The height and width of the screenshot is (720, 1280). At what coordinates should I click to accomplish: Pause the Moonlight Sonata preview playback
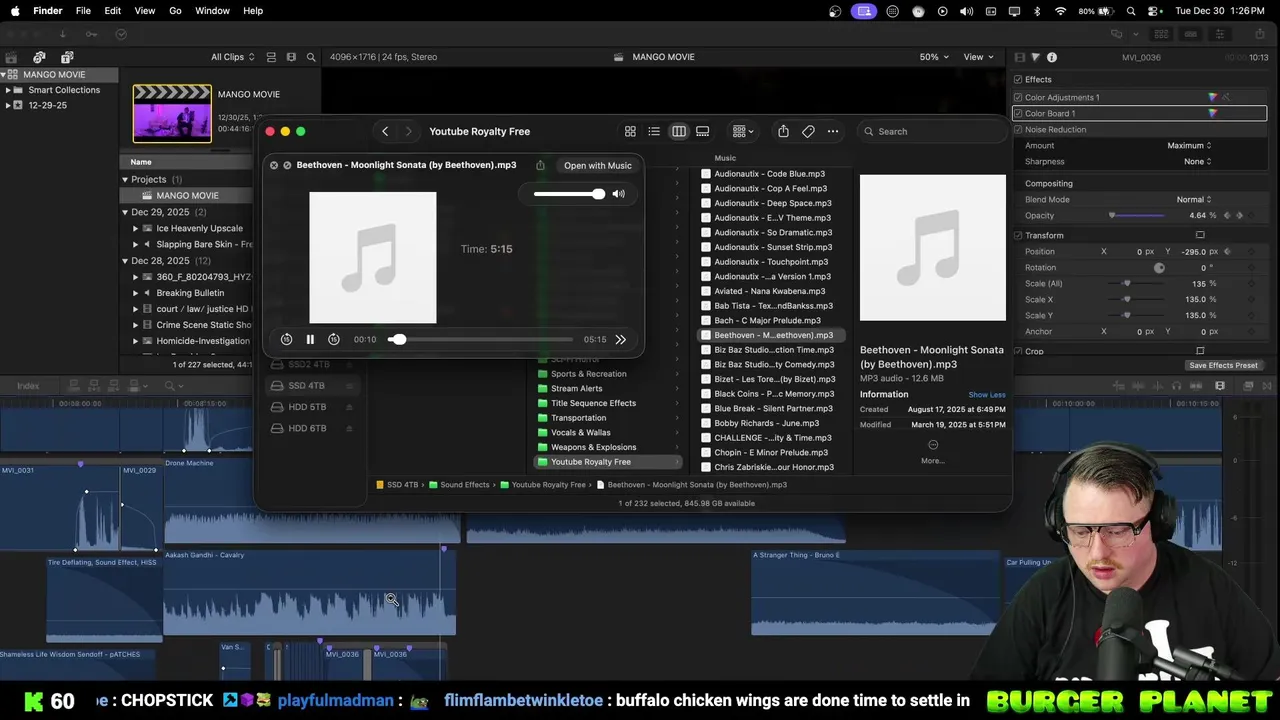(310, 340)
